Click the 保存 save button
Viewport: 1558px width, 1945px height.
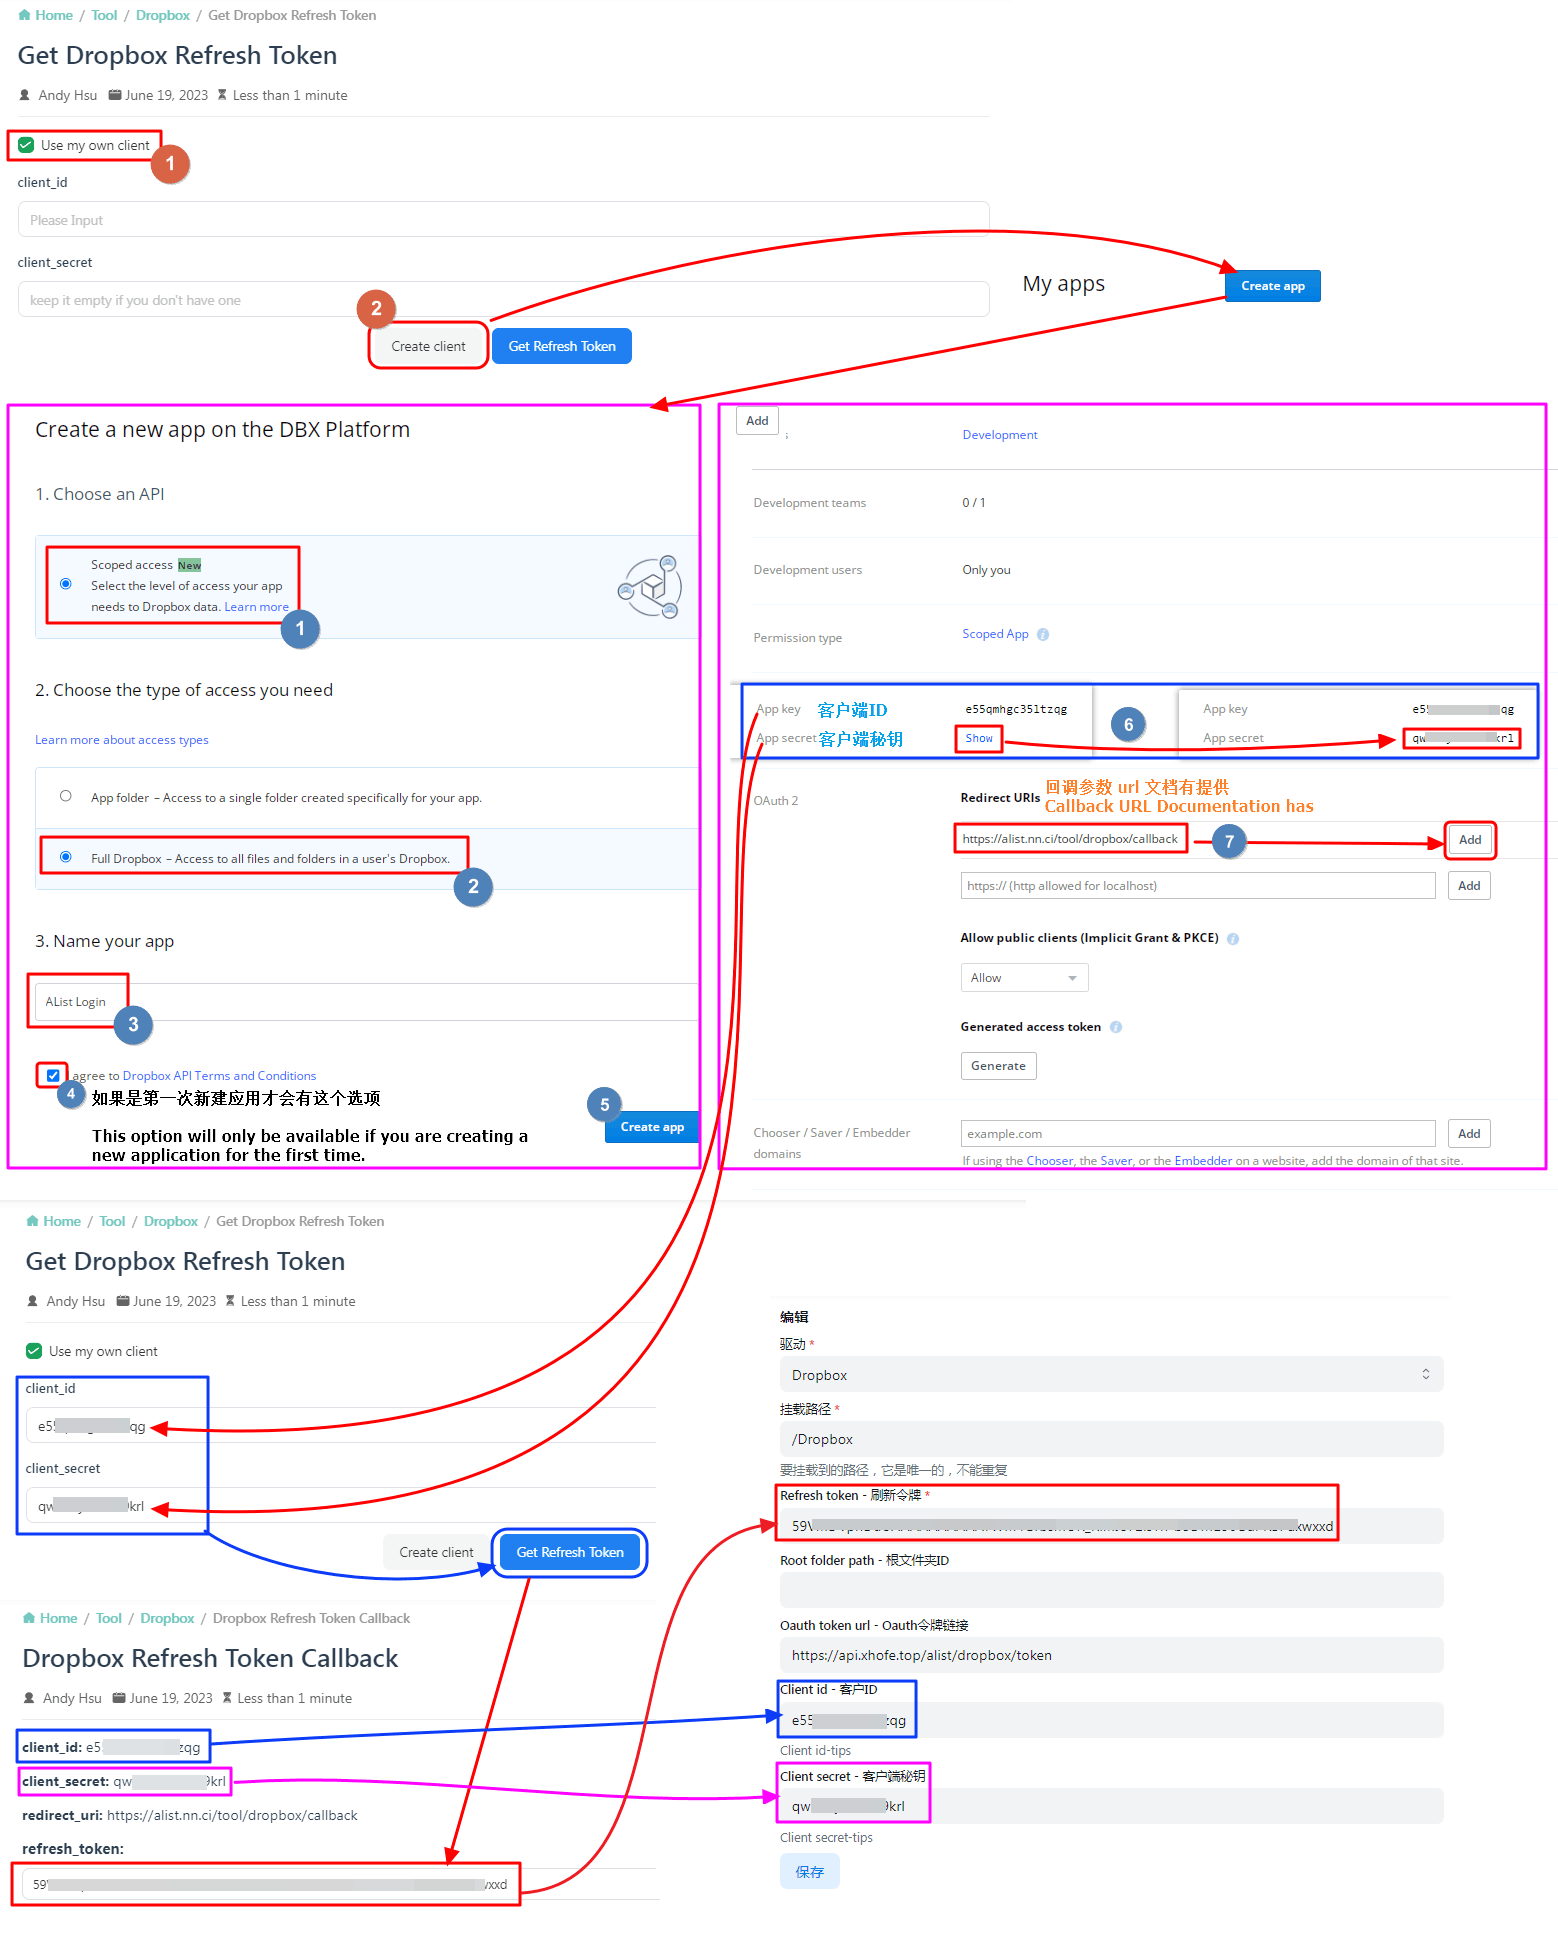click(x=809, y=1871)
